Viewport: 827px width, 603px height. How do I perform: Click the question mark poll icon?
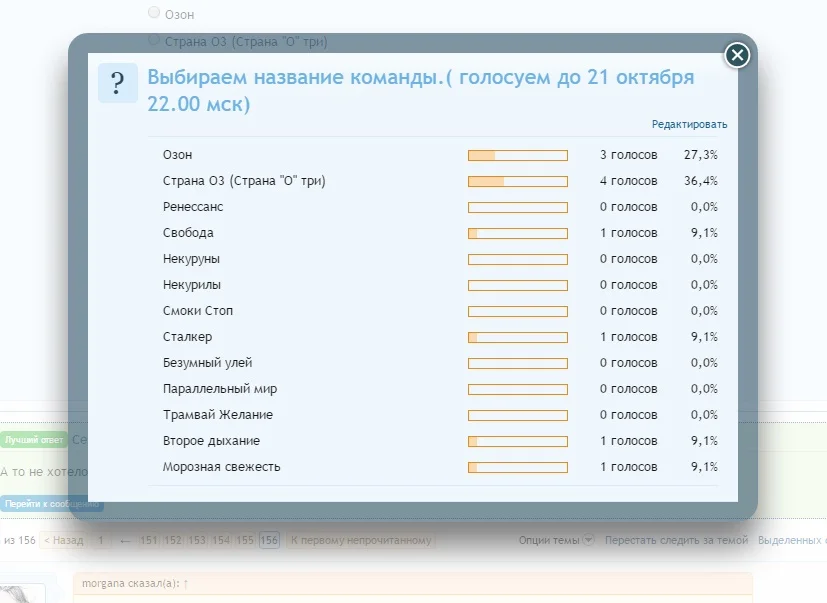tap(118, 83)
